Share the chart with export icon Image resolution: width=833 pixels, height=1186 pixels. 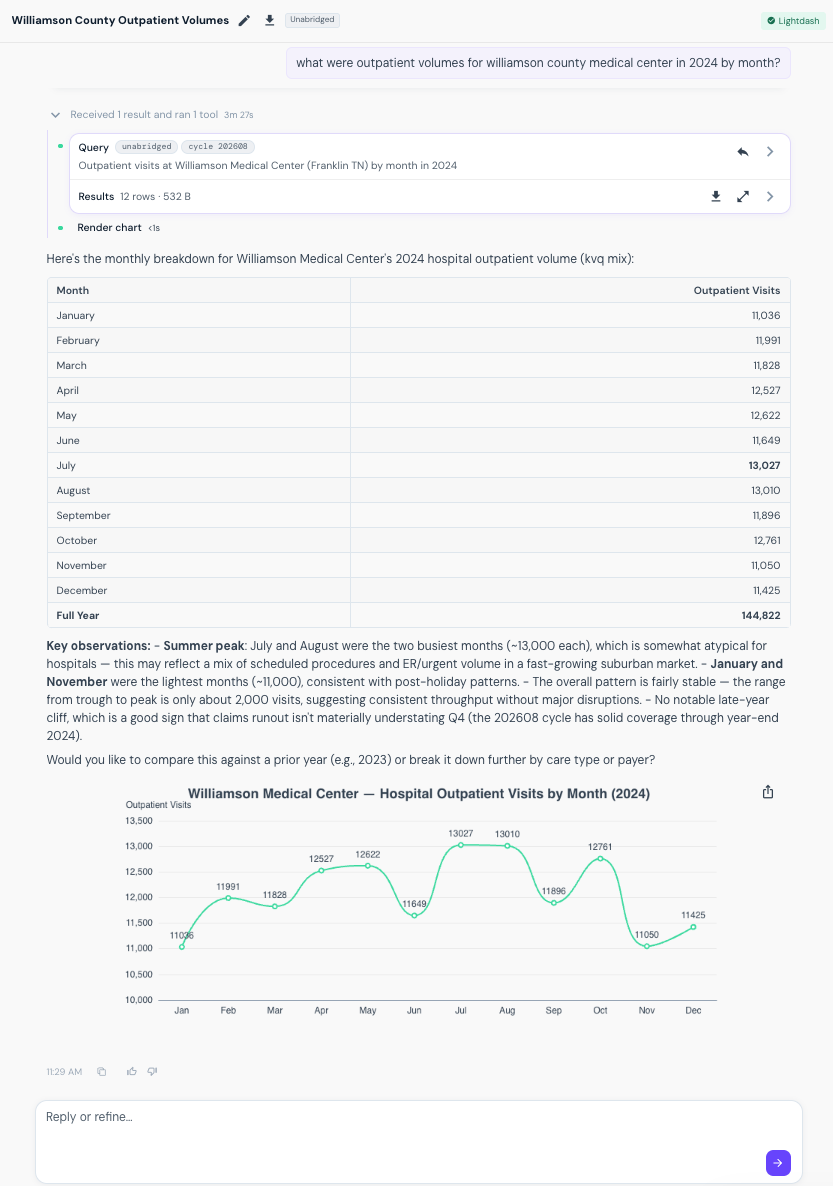pyautogui.click(x=768, y=792)
